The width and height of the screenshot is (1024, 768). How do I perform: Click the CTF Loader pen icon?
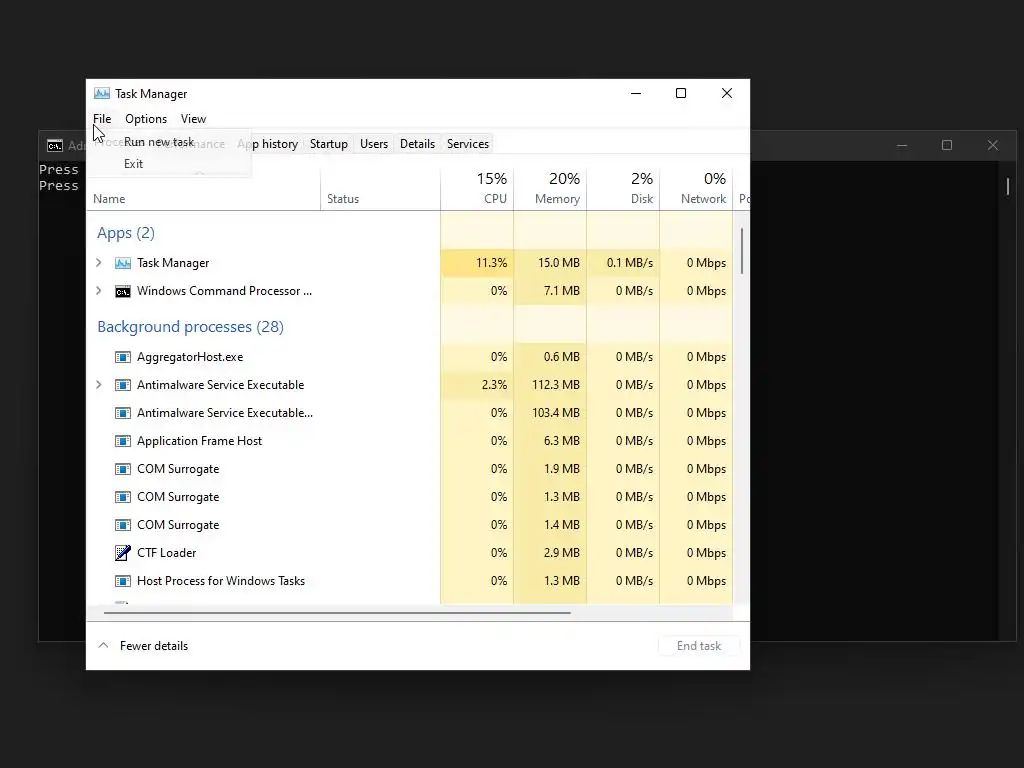pos(123,553)
